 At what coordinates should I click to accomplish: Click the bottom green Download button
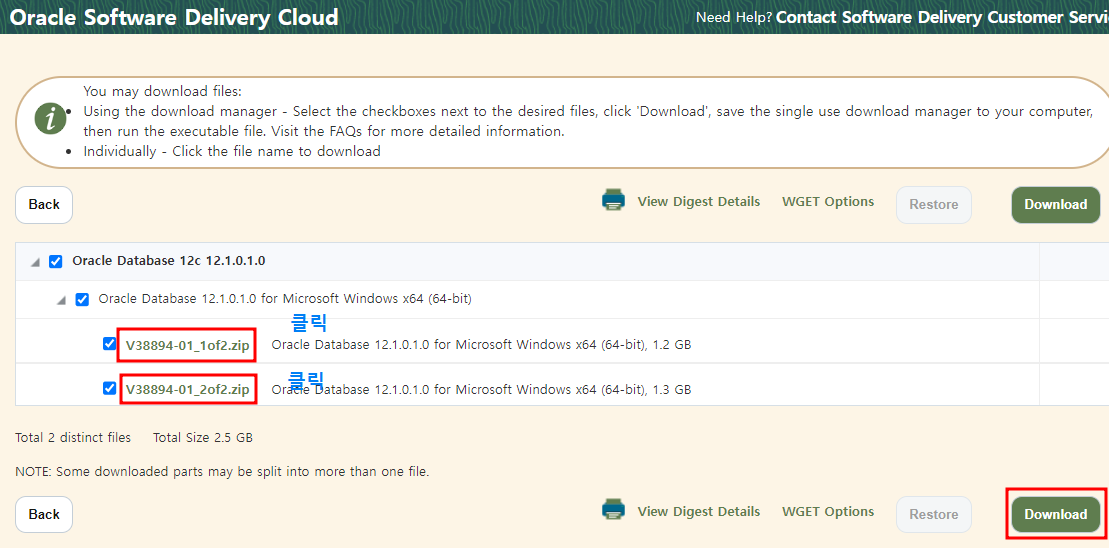[x=1055, y=514]
